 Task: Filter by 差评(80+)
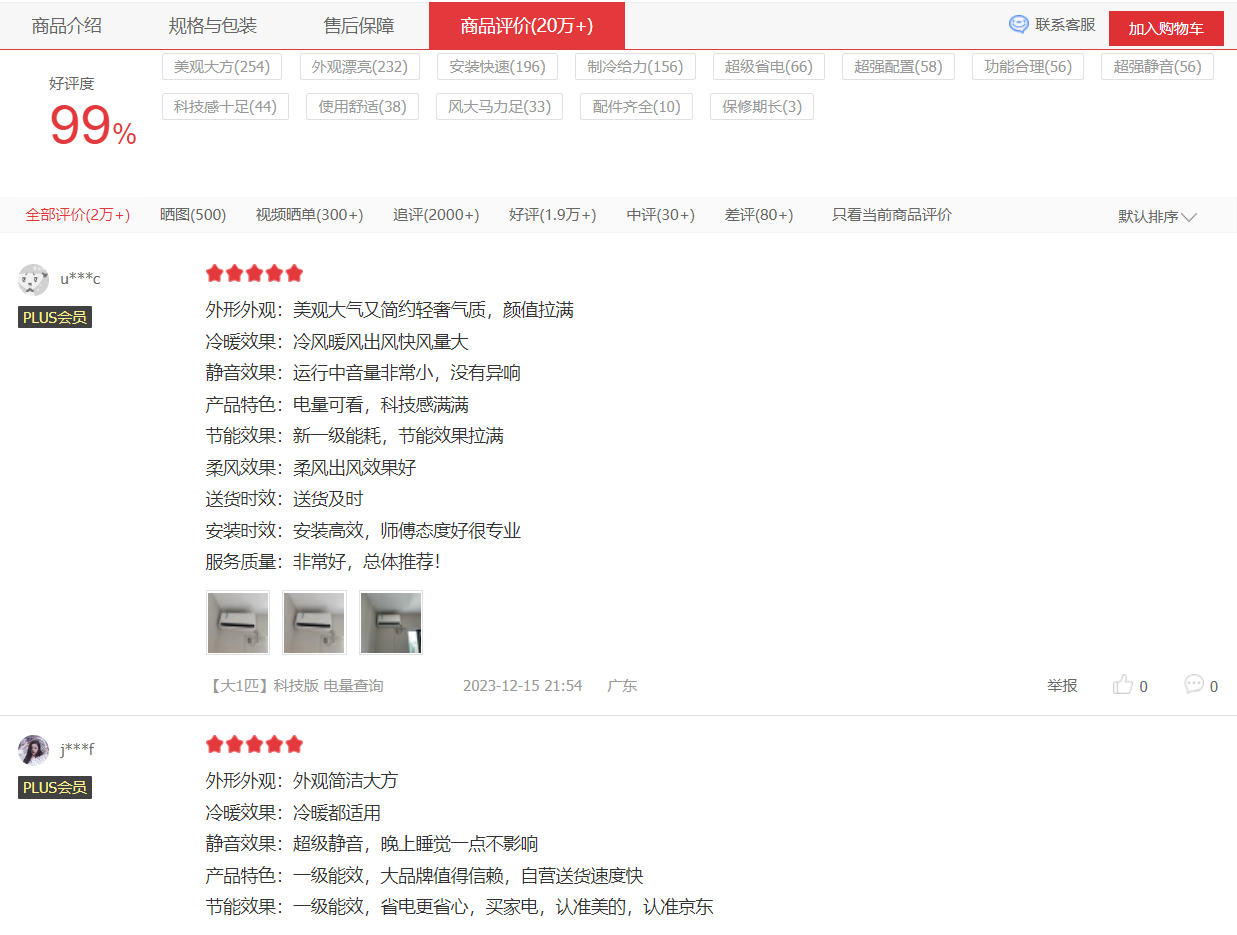click(759, 215)
